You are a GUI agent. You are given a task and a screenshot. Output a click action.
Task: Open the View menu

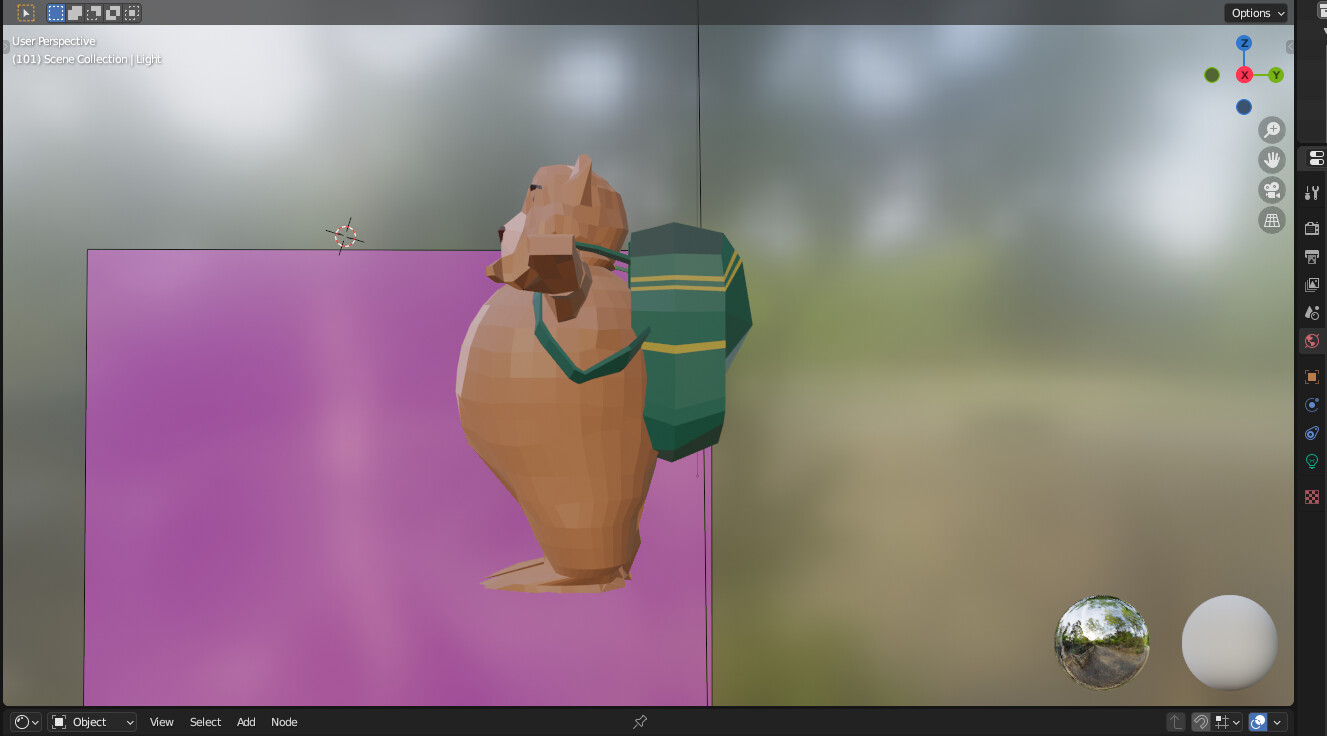point(162,722)
